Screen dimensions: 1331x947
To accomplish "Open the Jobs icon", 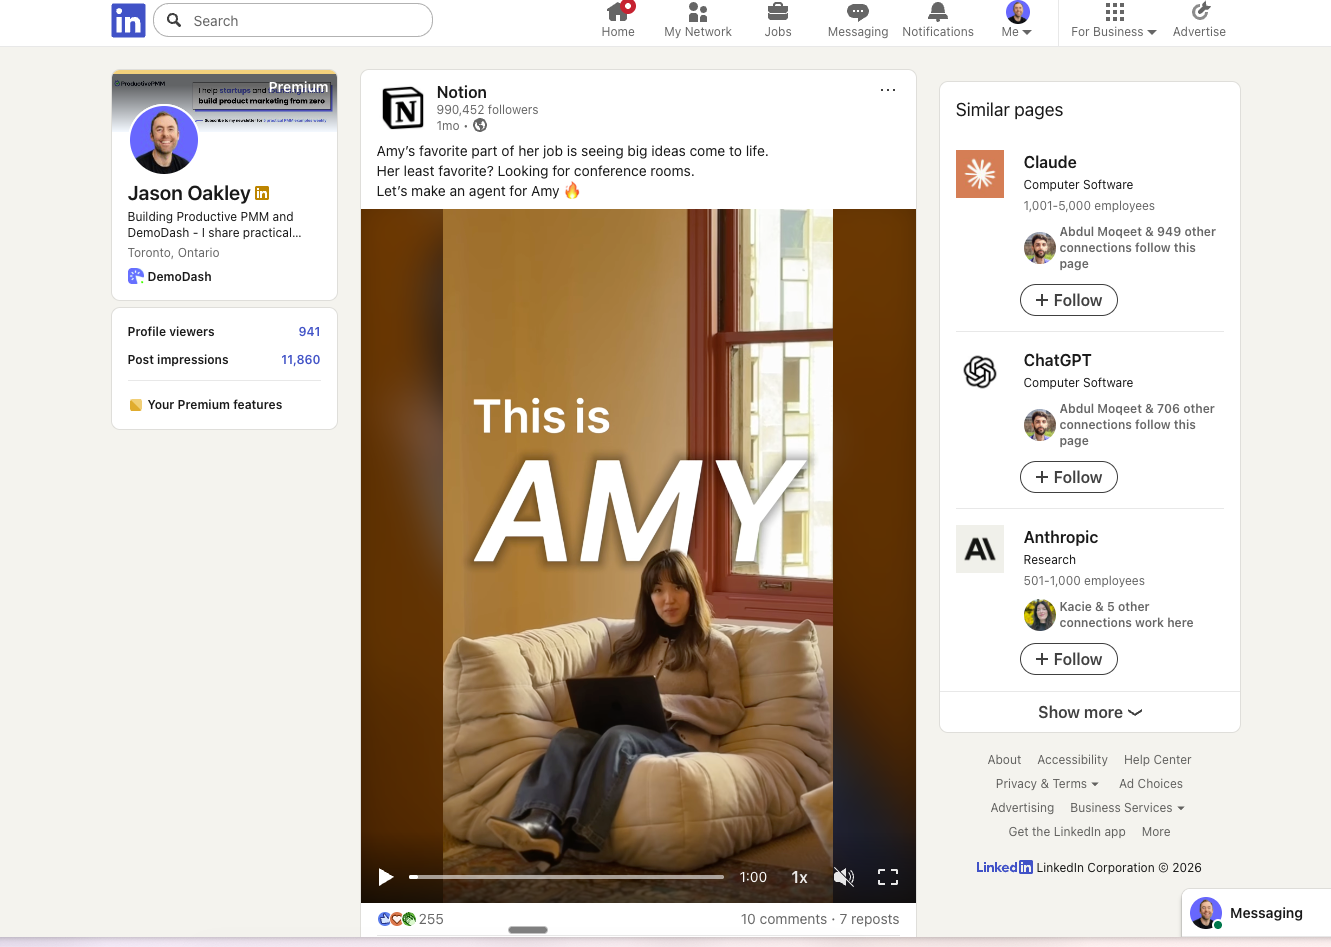I will (x=777, y=20).
